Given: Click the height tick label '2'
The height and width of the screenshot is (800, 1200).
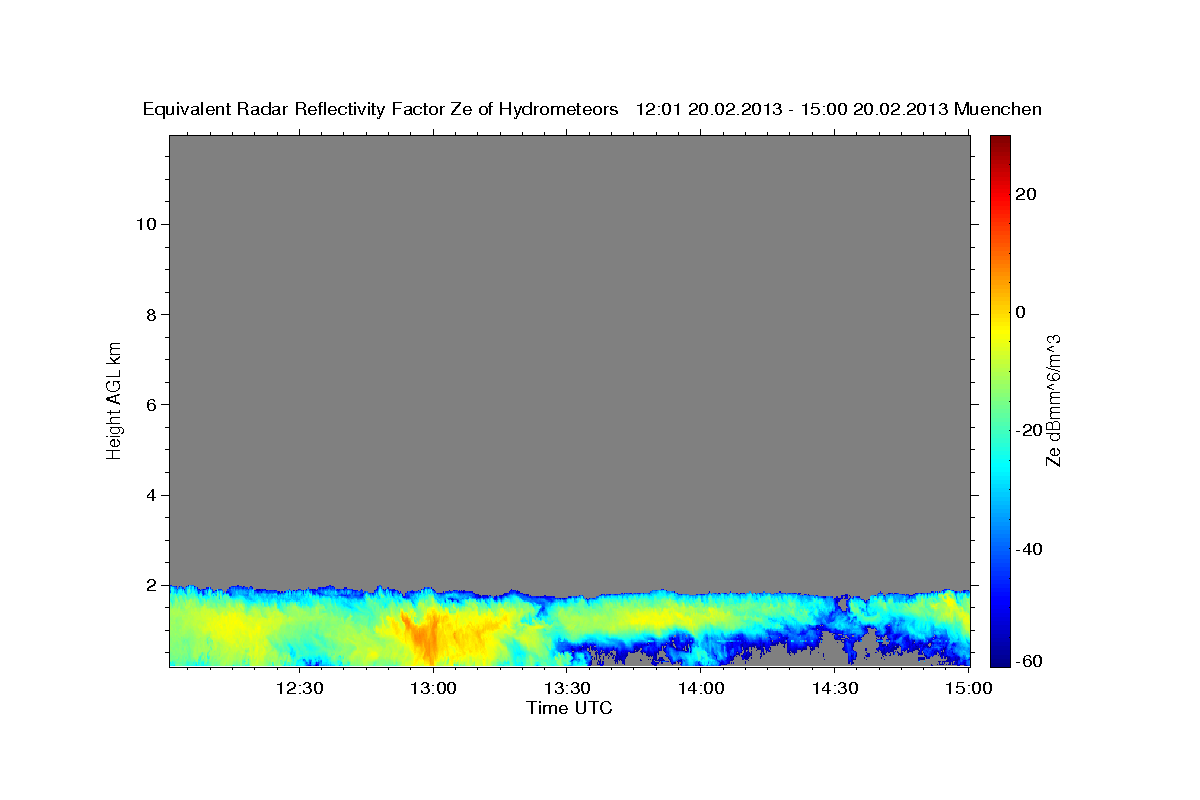Looking at the screenshot, I should pyautogui.click(x=150, y=585).
